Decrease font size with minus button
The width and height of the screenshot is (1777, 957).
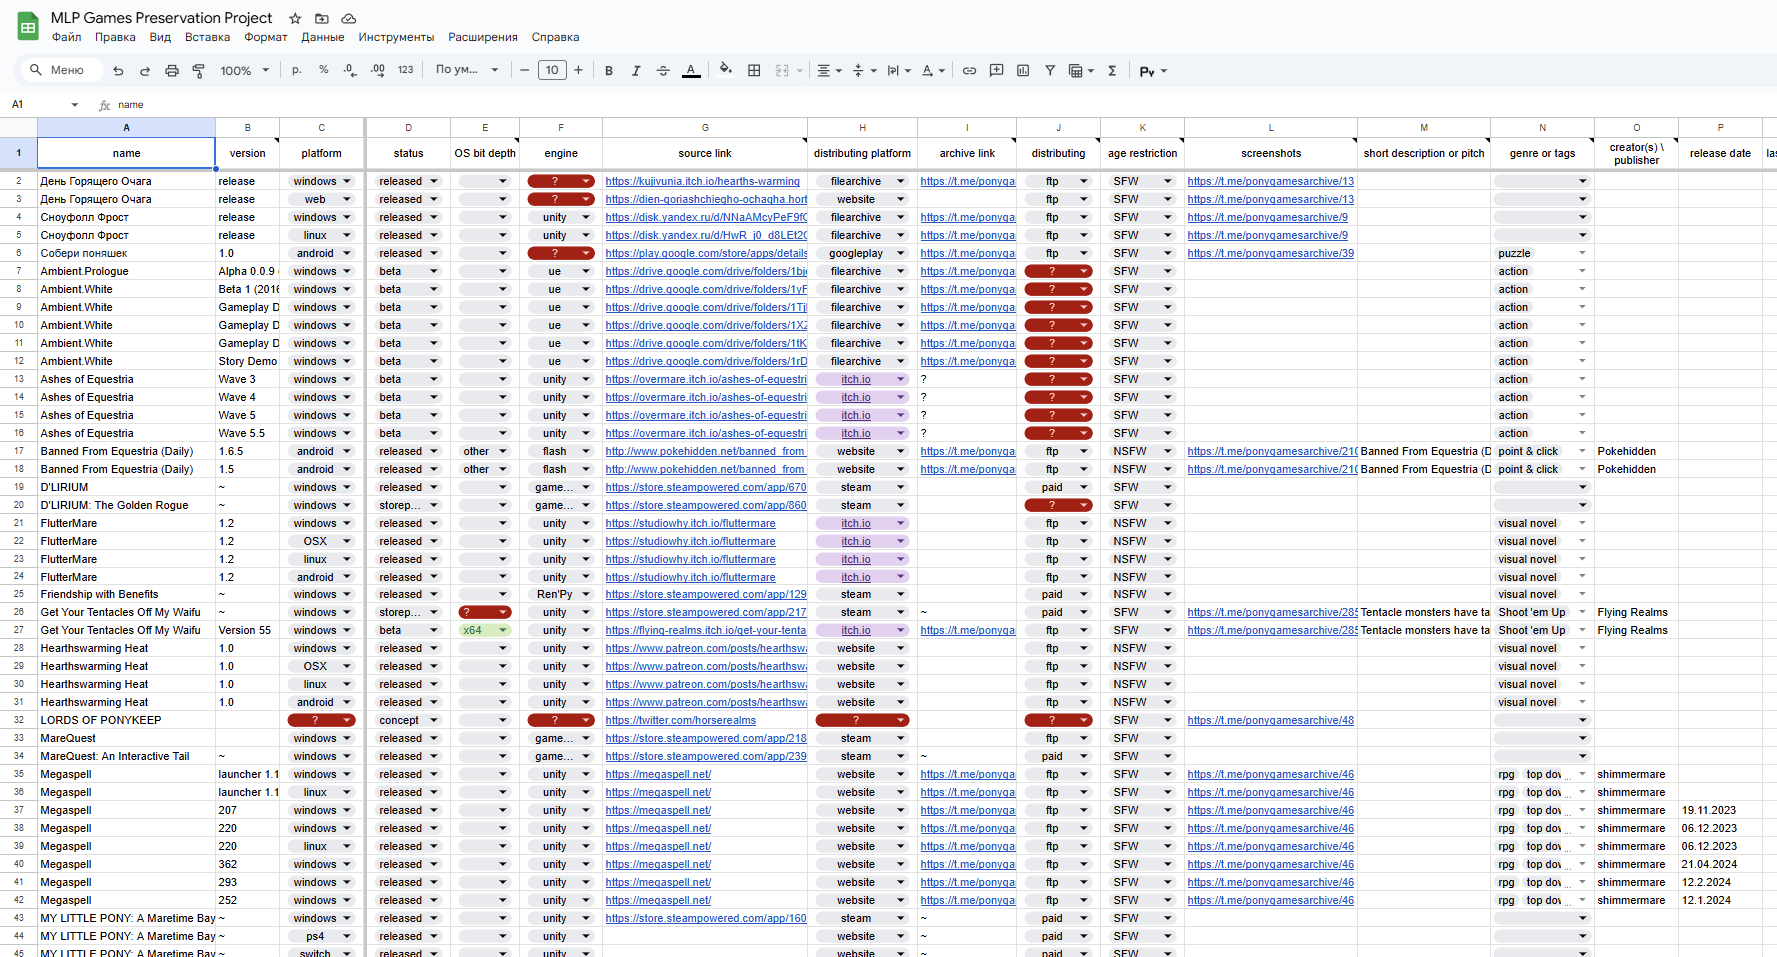(524, 70)
